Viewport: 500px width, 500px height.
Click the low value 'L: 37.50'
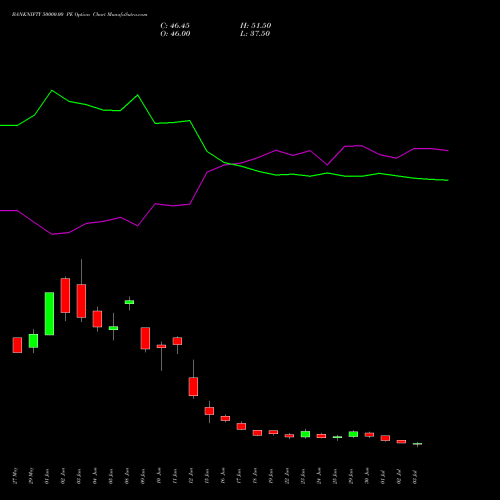coord(255,34)
